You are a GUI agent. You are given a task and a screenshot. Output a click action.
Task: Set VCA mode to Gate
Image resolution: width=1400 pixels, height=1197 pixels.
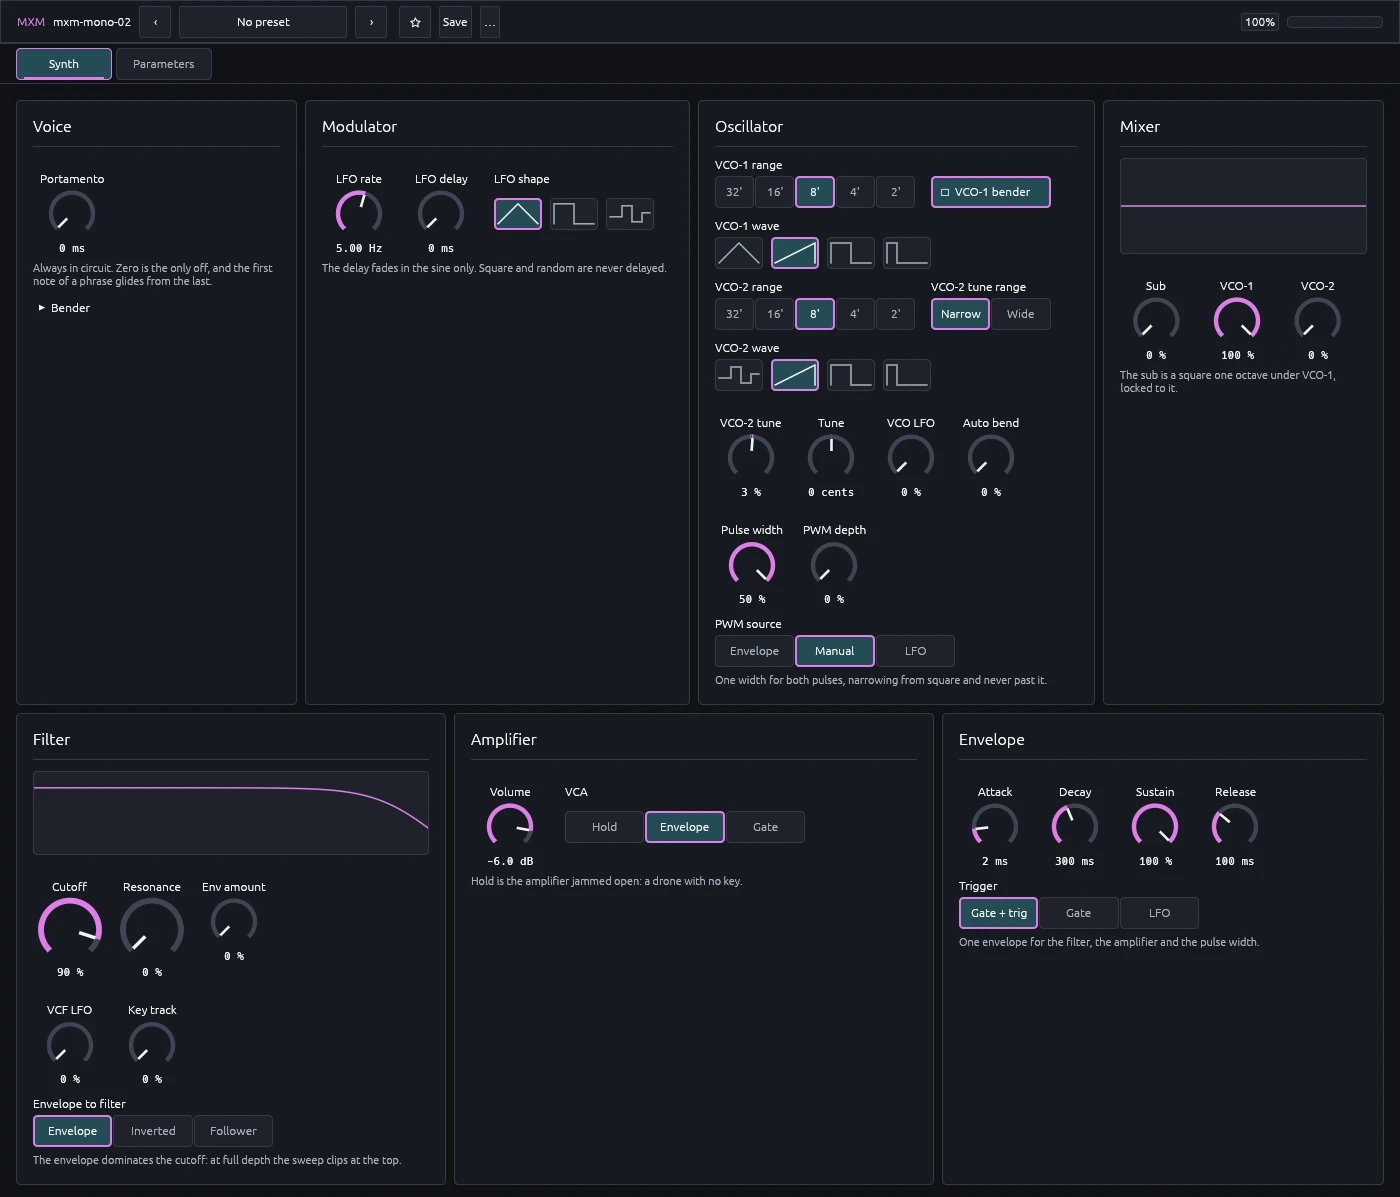[x=765, y=827]
